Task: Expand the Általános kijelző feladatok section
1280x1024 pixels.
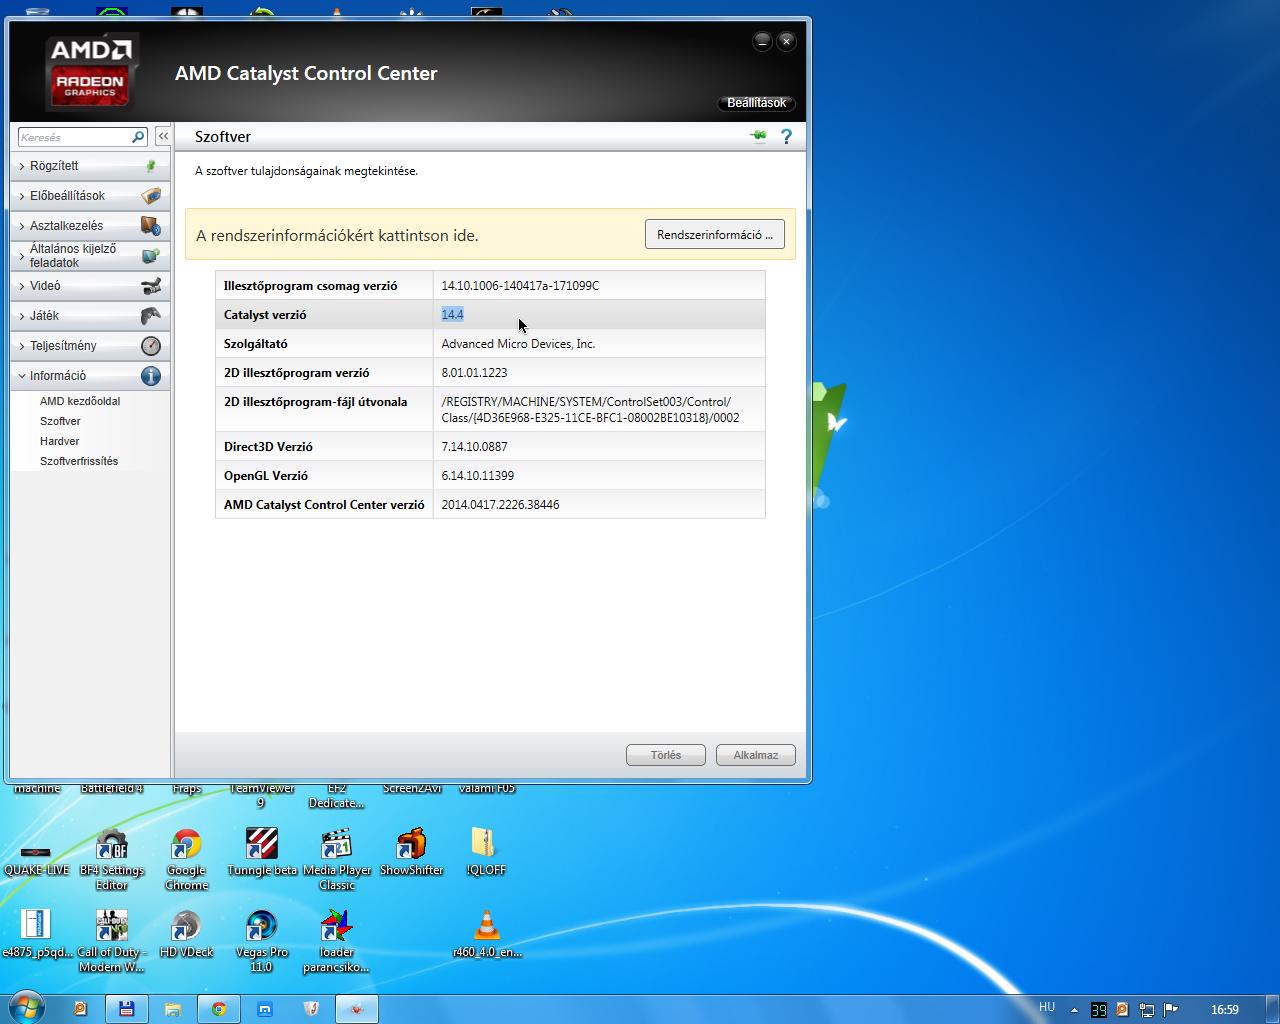Action: [90, 256]
